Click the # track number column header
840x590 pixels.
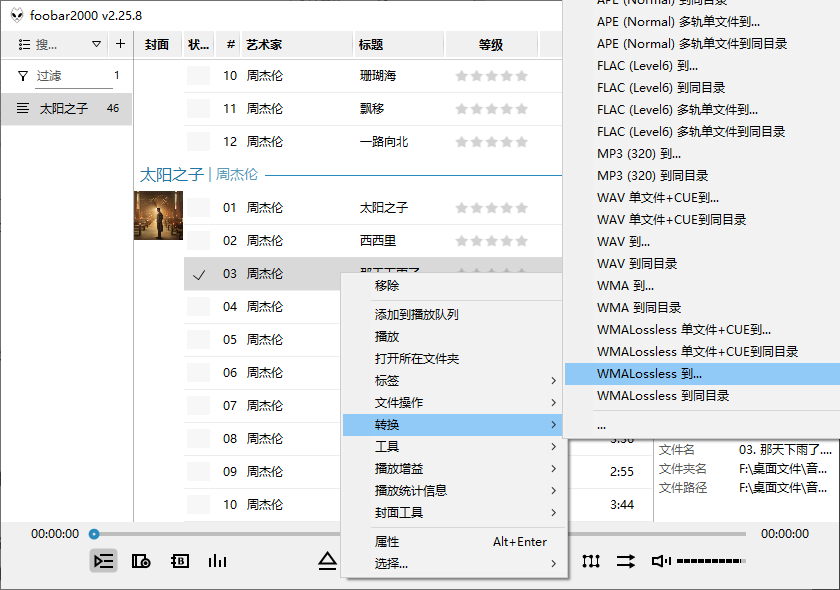(229, 44)
